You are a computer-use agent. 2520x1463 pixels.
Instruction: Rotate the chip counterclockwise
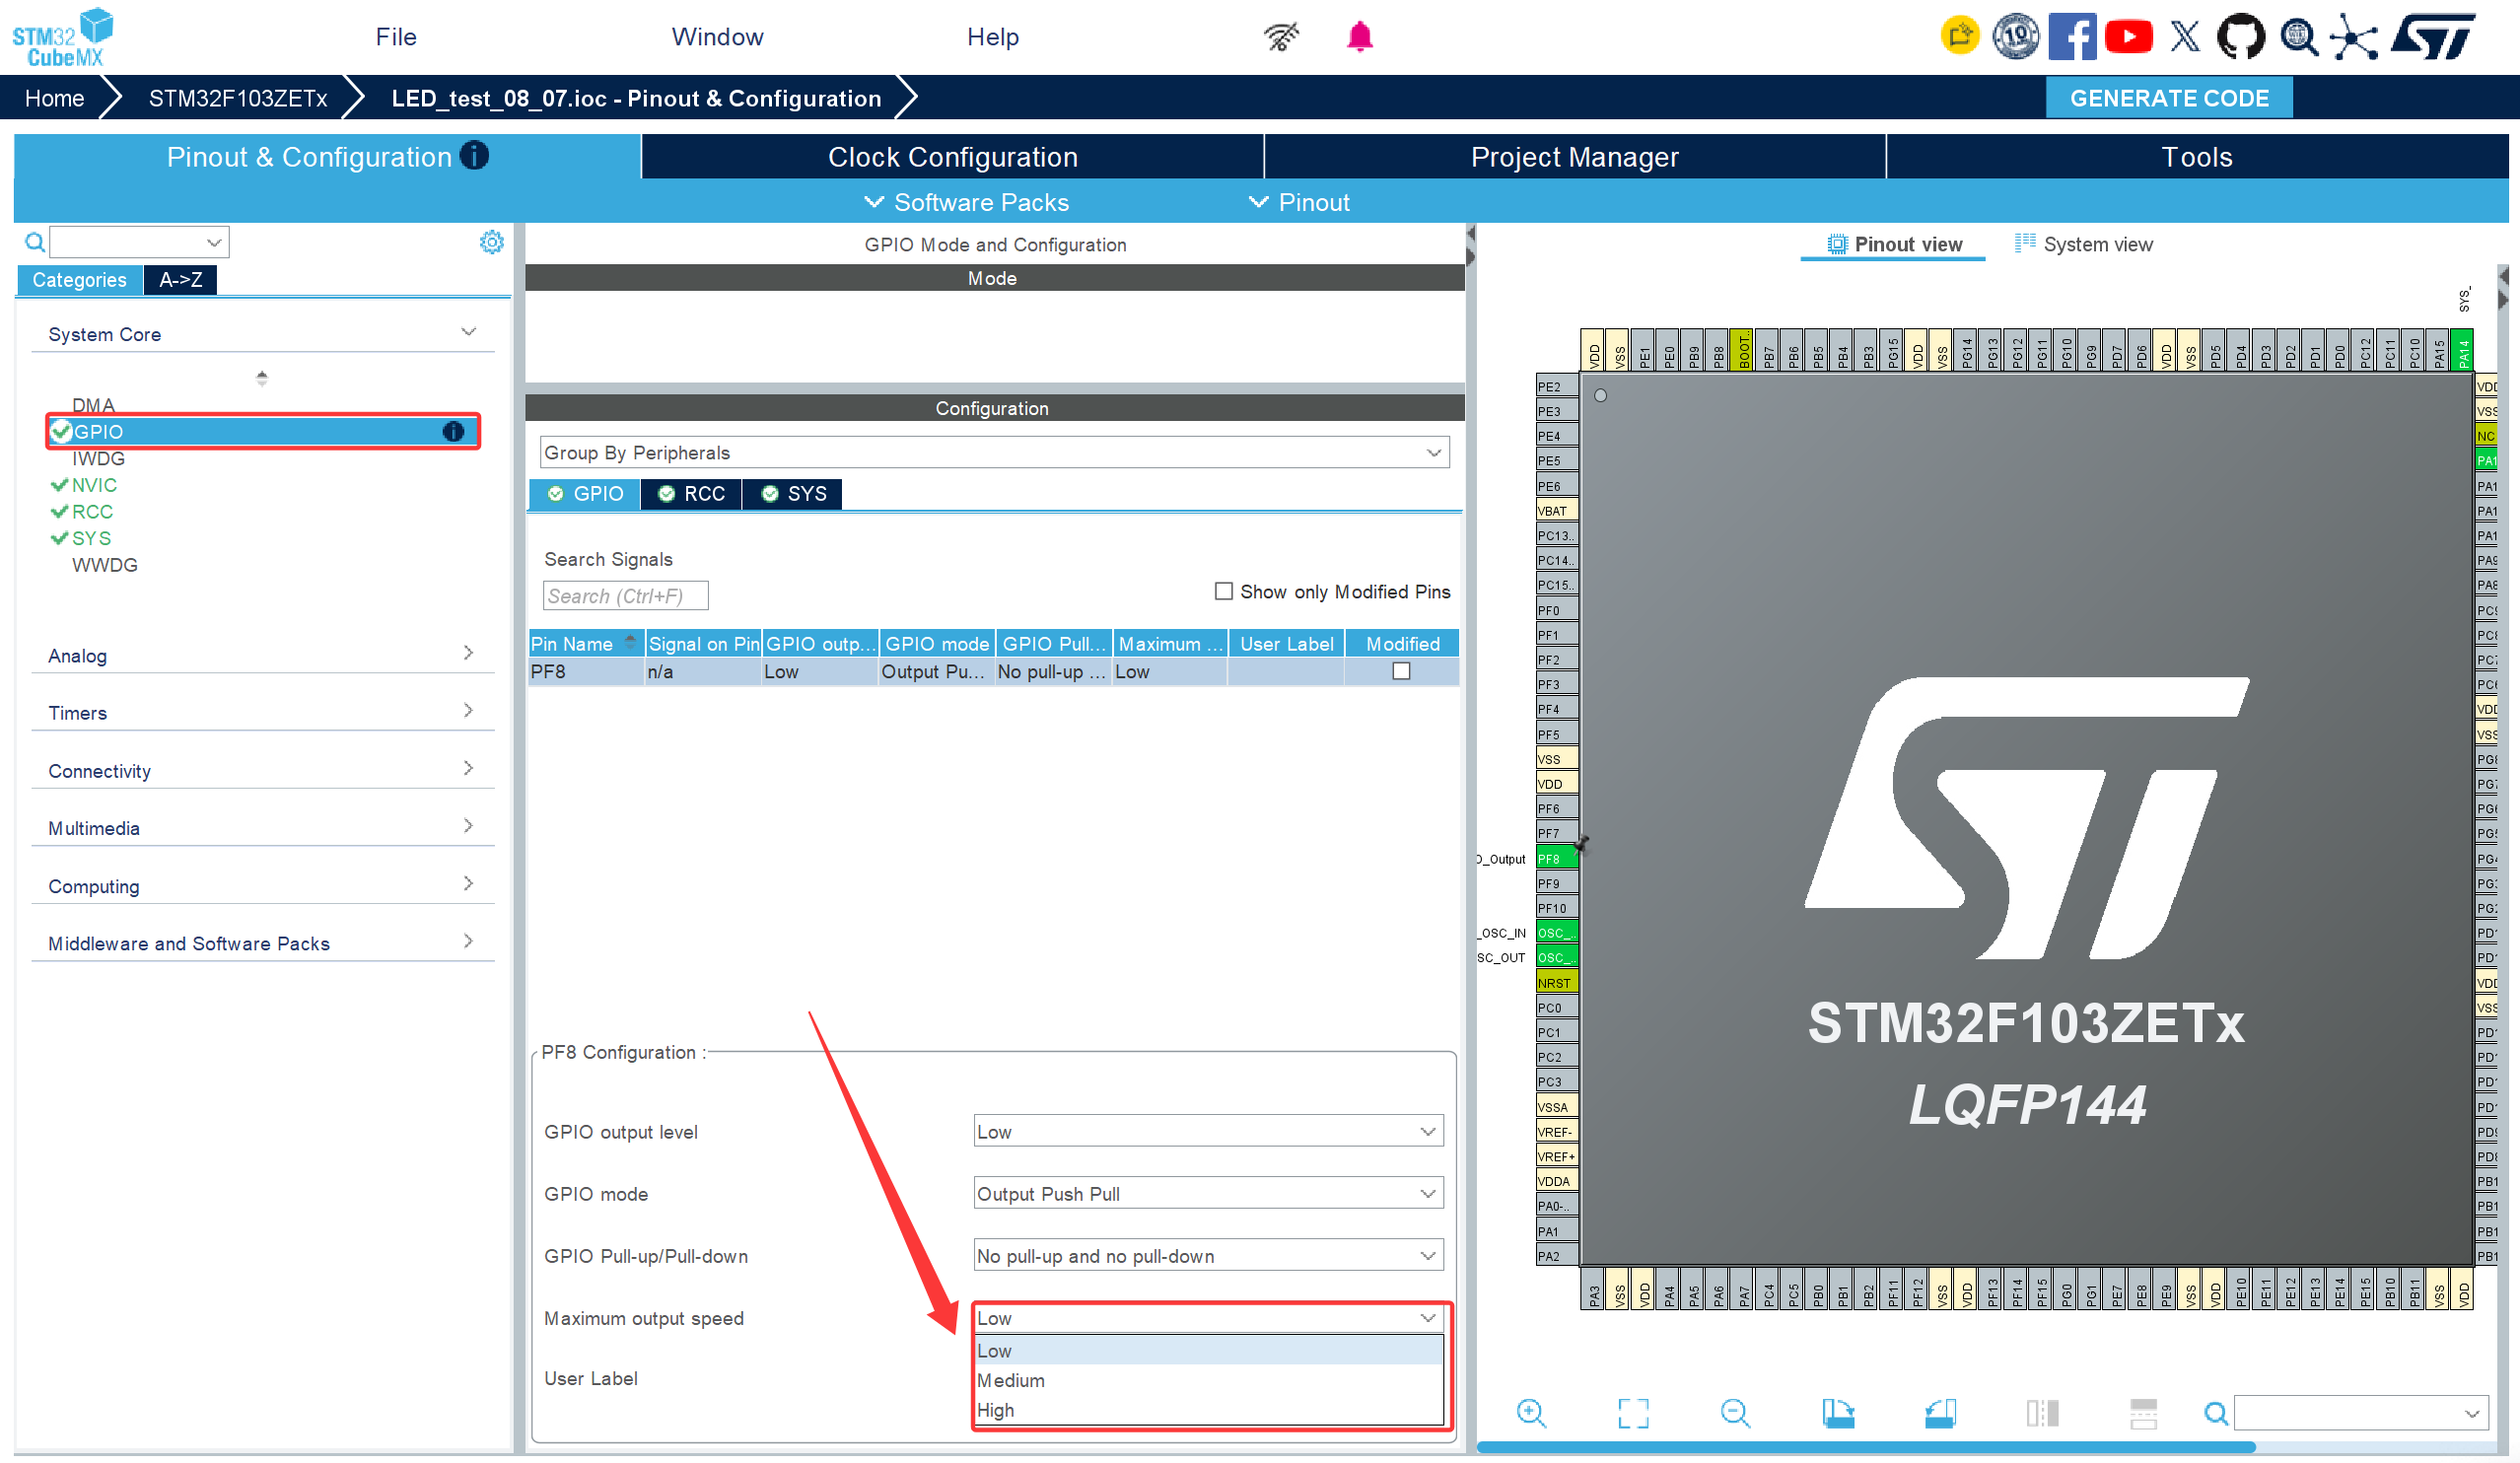[x=1940, y=1412]
